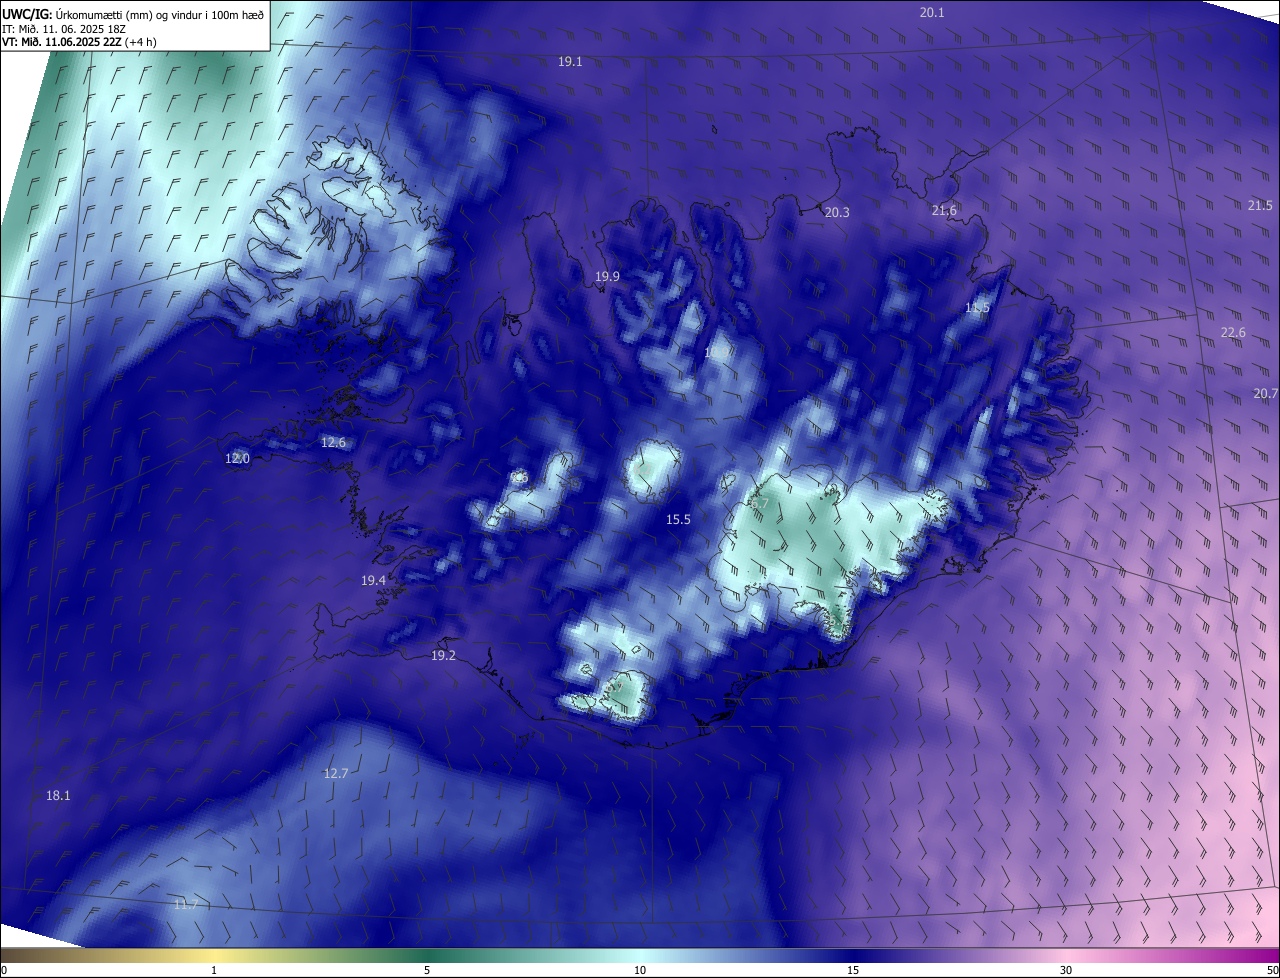The image size is (1280, 978).
Task: Click the 22.6 value label
Action: pyautogui.click(x=1233, y=332)
